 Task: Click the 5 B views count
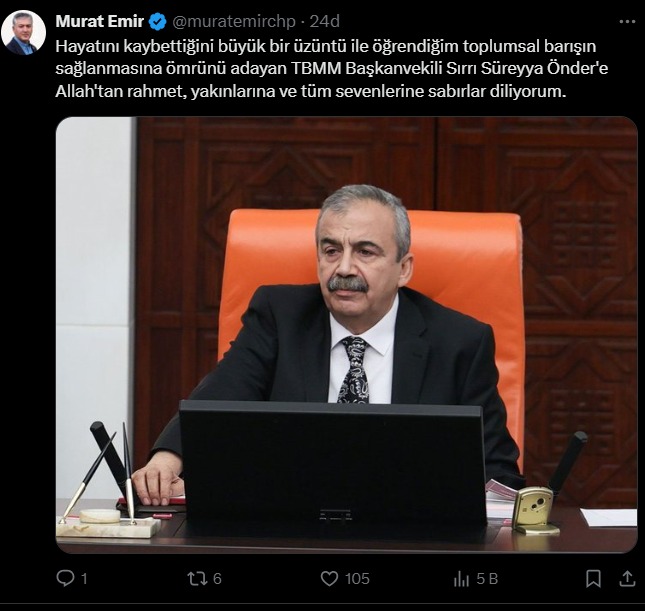click(x=487, y=579)
